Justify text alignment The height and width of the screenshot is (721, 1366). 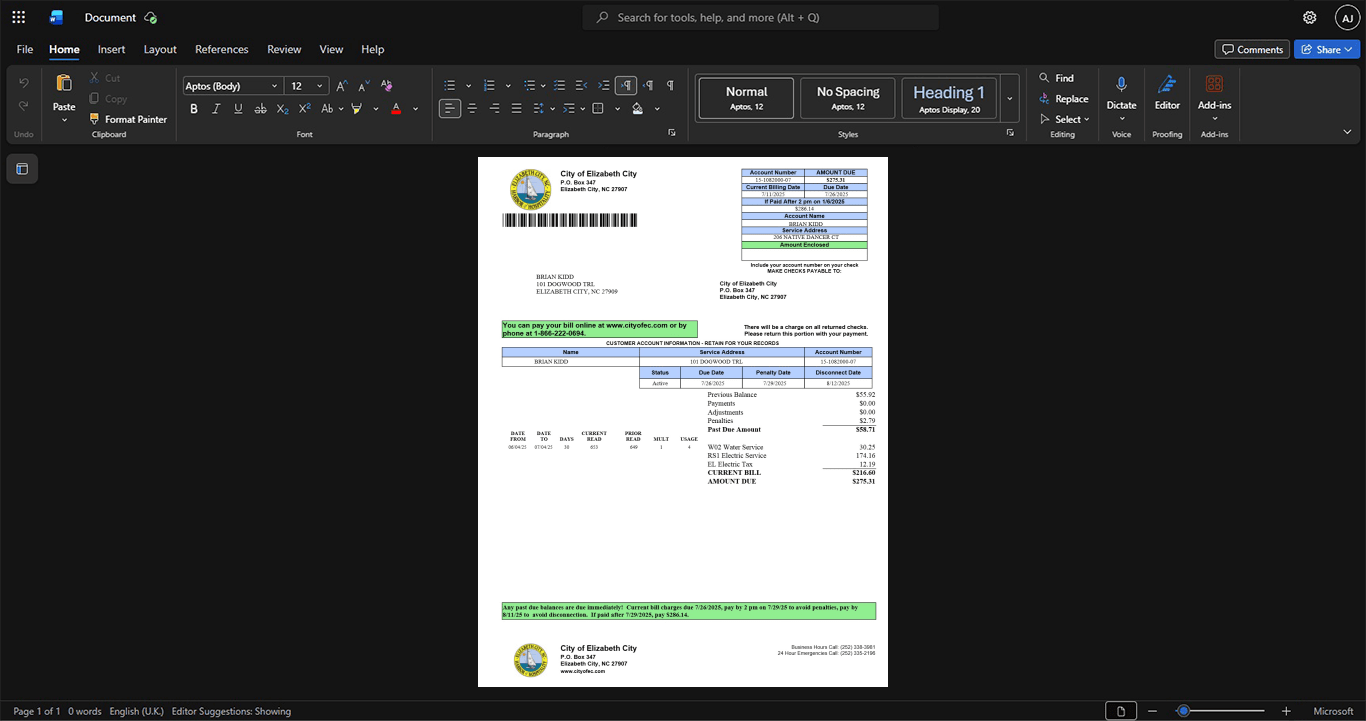coord(516,108)
